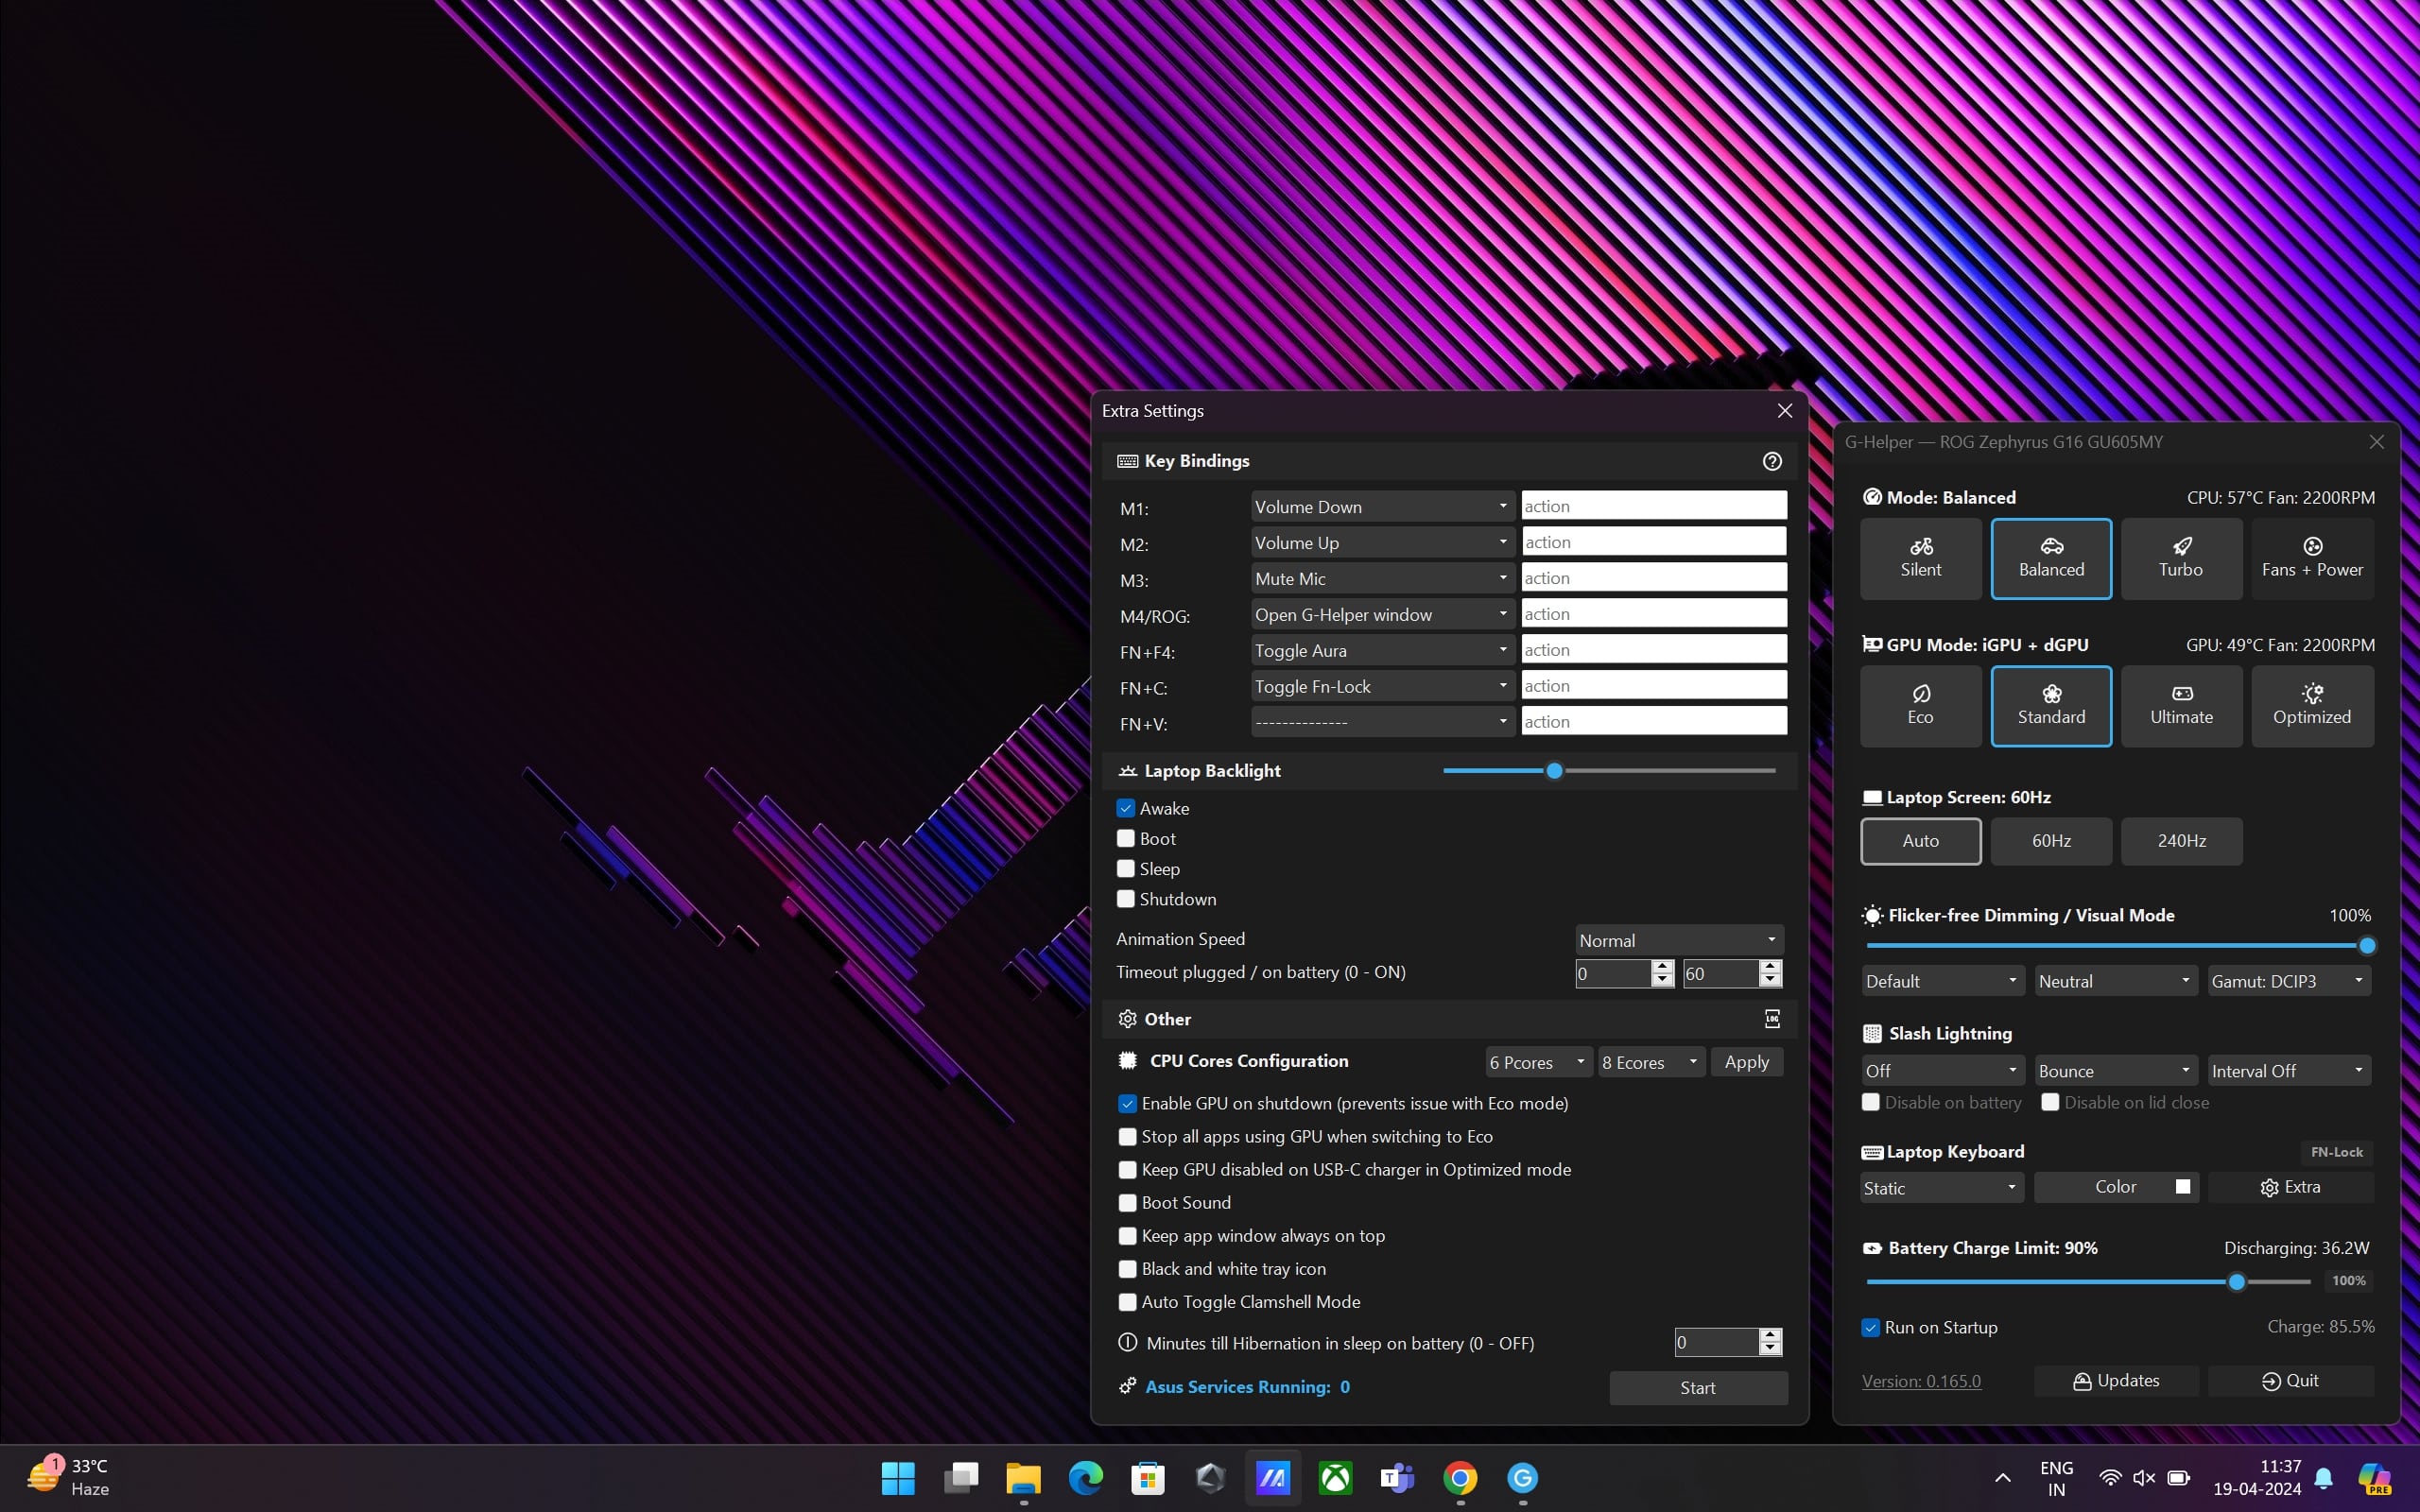Expand the Slash Lightning animation dropdown
The image size is (2420, 1512).
(x=2114, y=1070)
